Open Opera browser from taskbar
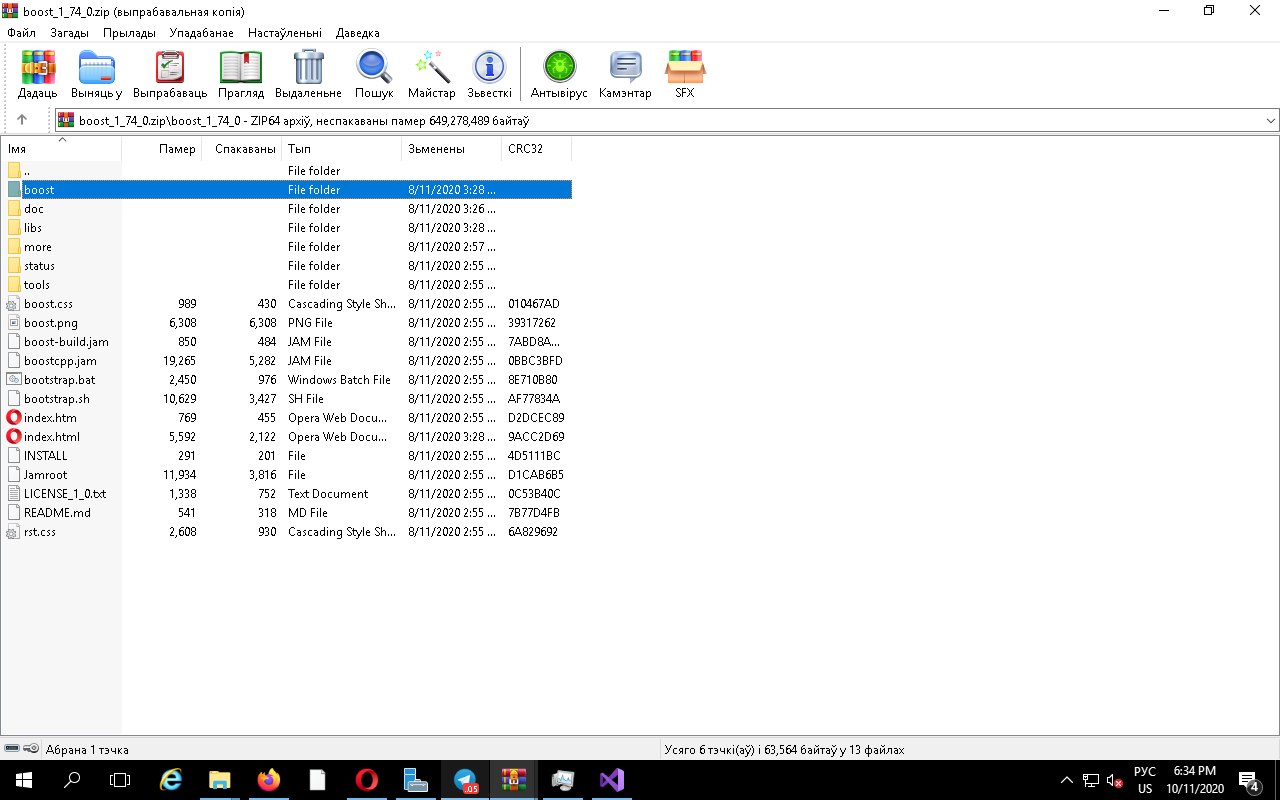The image size is (1280, 800). [x=367, y=780]
